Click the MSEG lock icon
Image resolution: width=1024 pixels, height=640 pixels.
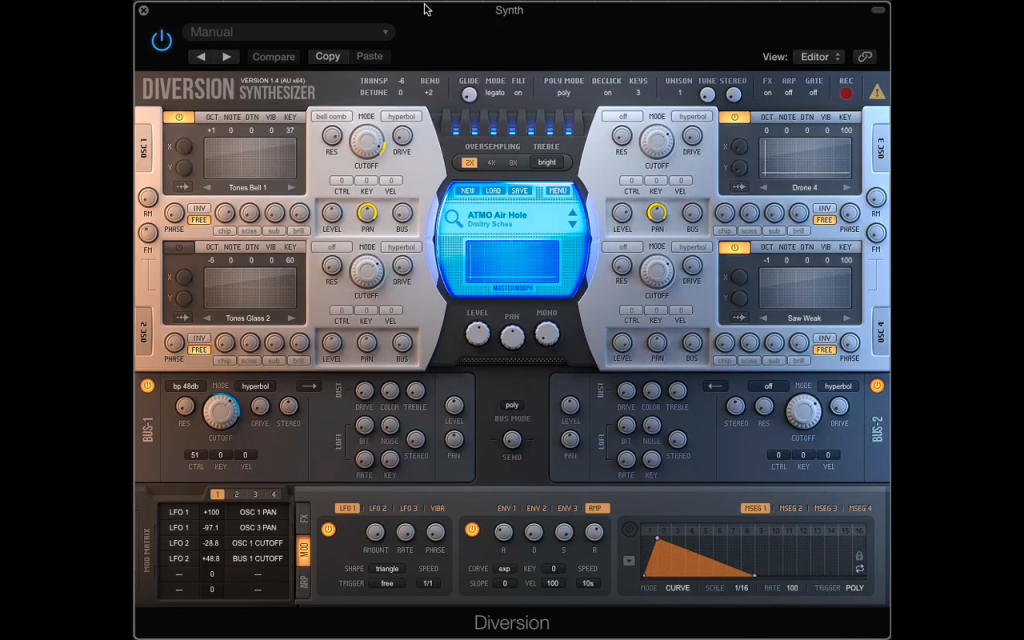pyautogui.click(x=859, y=556)
